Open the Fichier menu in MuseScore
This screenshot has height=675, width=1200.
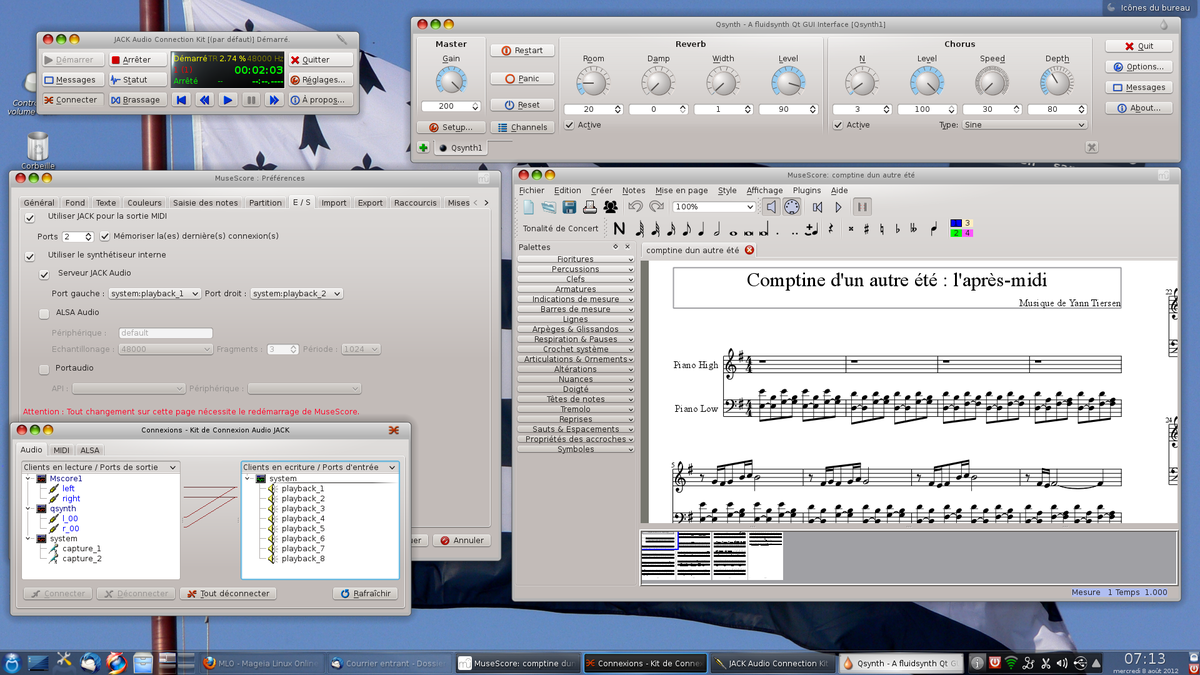click(x=532, y=190)
